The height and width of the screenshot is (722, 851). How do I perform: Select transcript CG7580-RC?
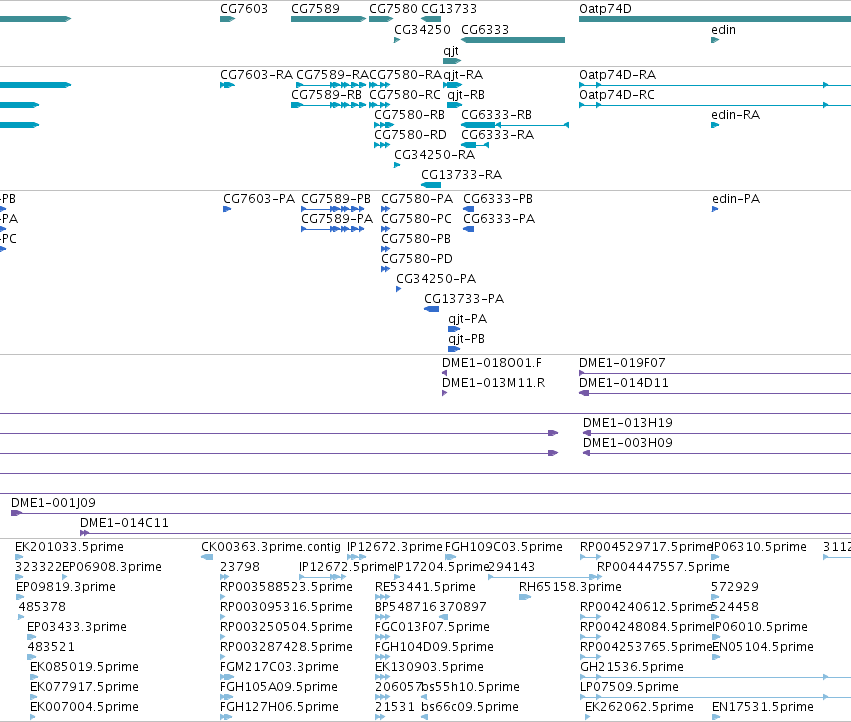[405, 94]
